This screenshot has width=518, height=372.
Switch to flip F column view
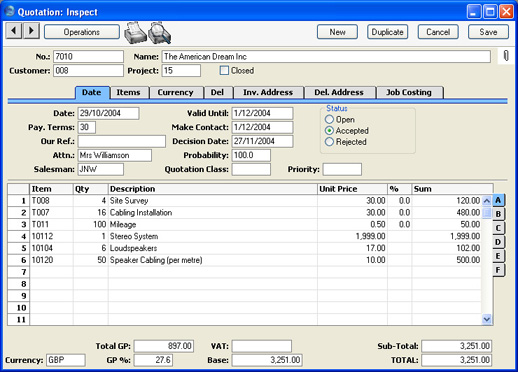tap(498, 270)
